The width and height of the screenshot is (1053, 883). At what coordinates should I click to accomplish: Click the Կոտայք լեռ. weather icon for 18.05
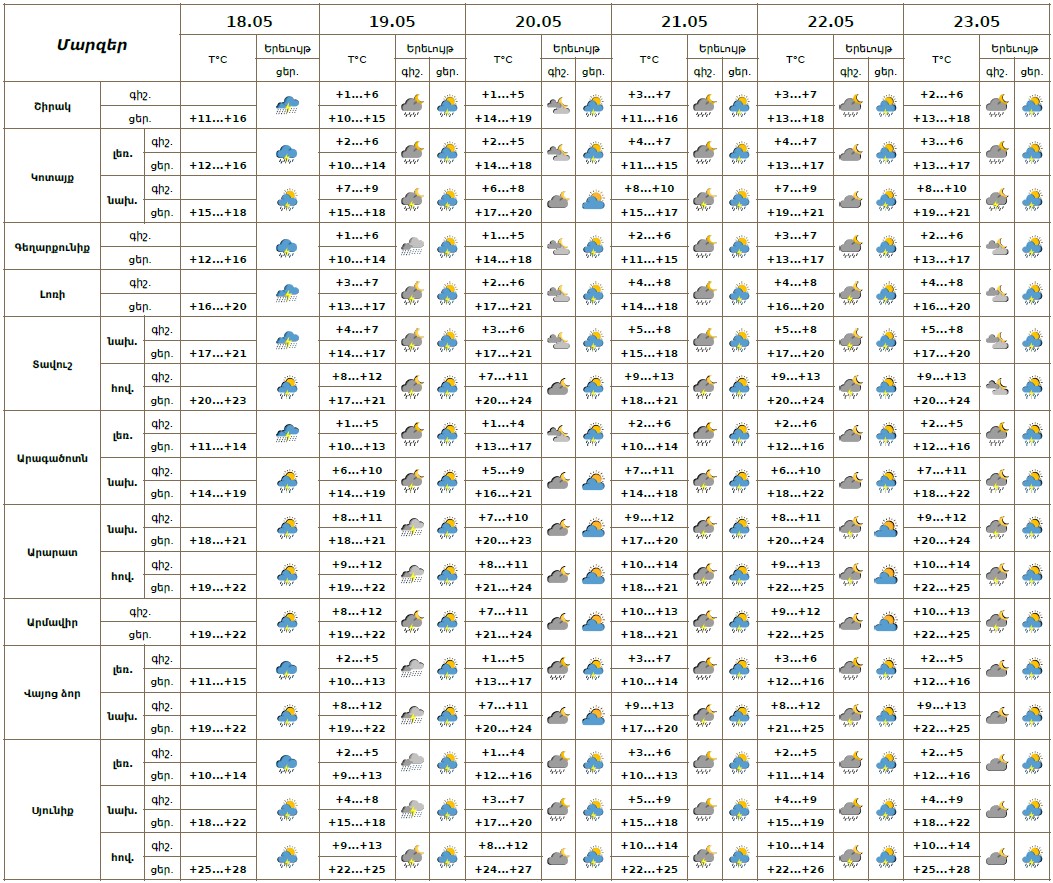click(287, 154)
